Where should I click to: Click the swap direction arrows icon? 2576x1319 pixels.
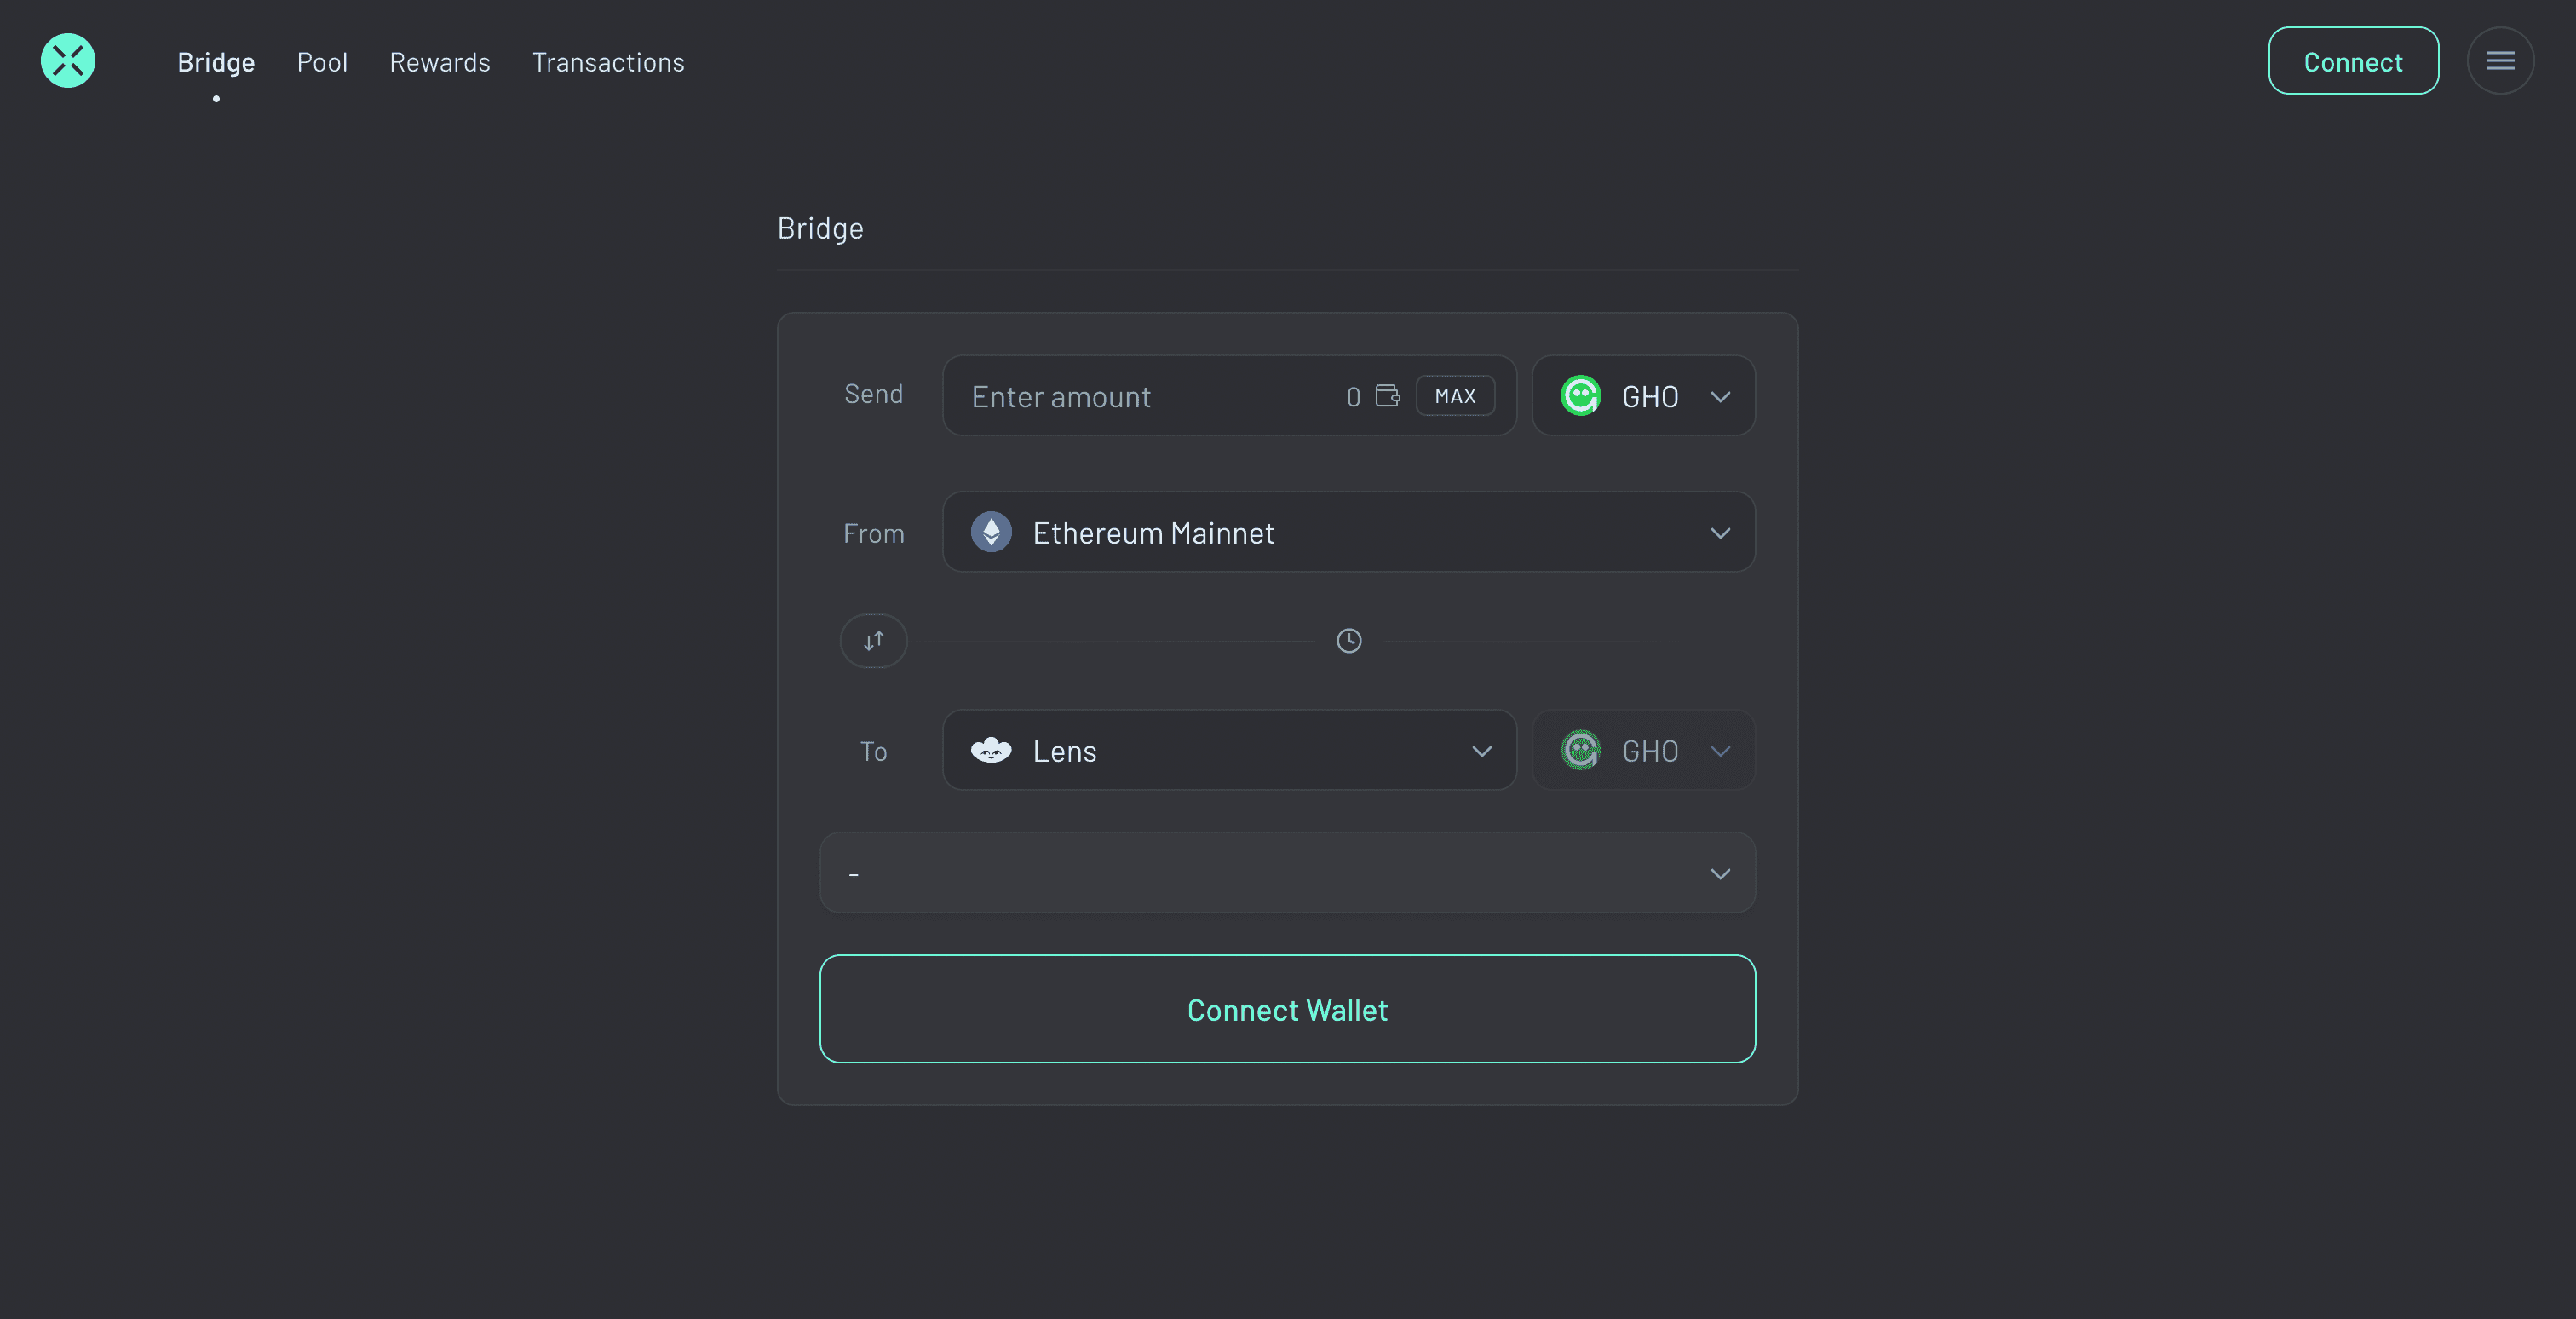tap(873, 640)
